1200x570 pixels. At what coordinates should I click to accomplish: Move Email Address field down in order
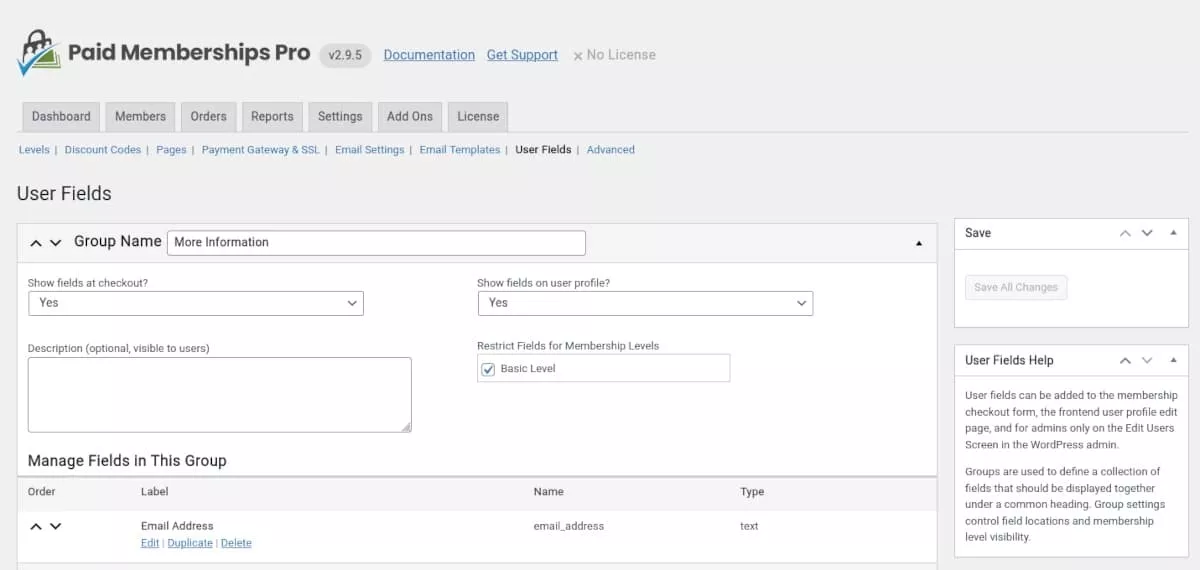(x=55, y=526)
